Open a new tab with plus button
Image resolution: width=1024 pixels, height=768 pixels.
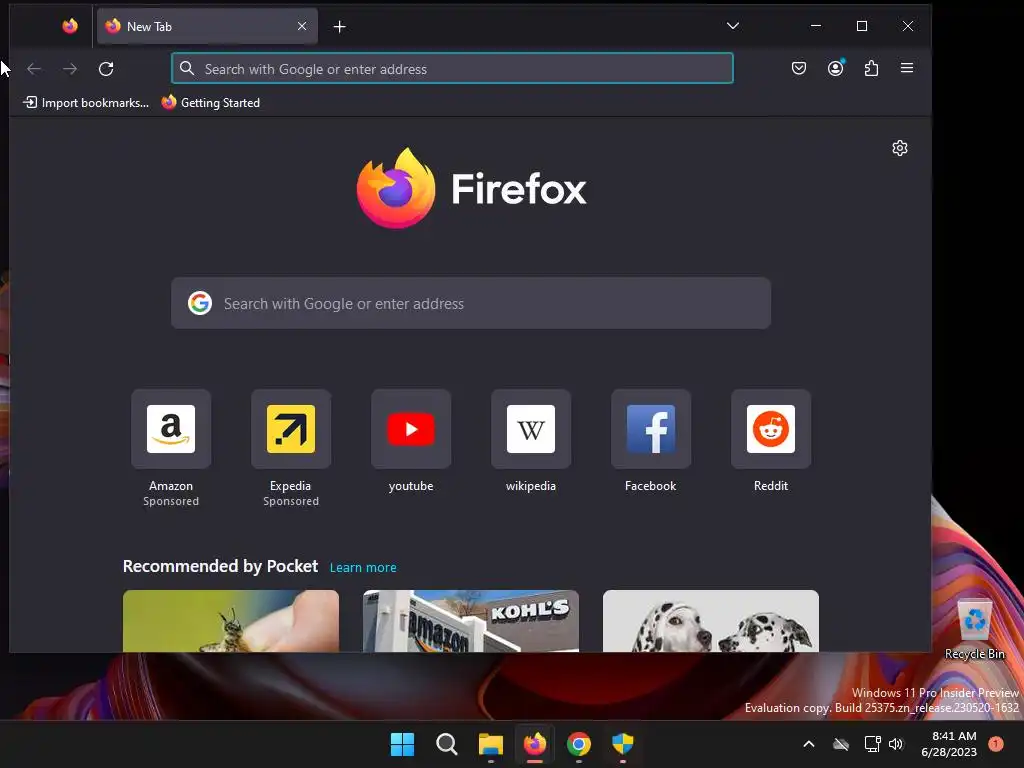[x=340, y=27]
